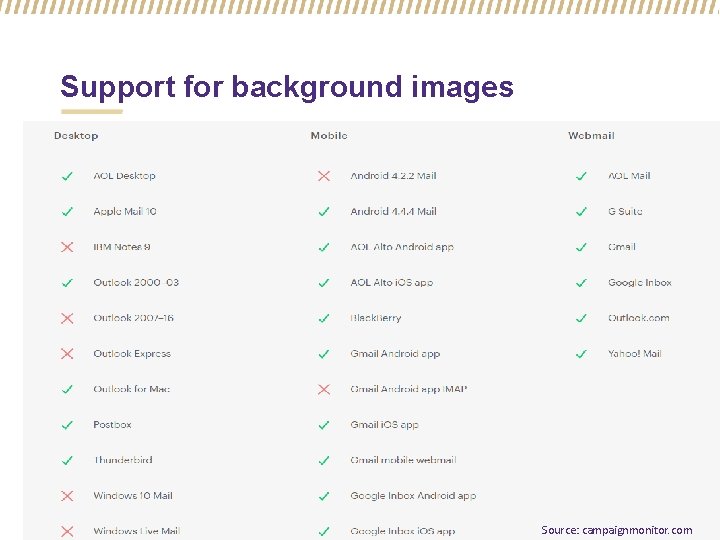Click the Outlook 2000-03 text
720x540 pixels.
136,282
